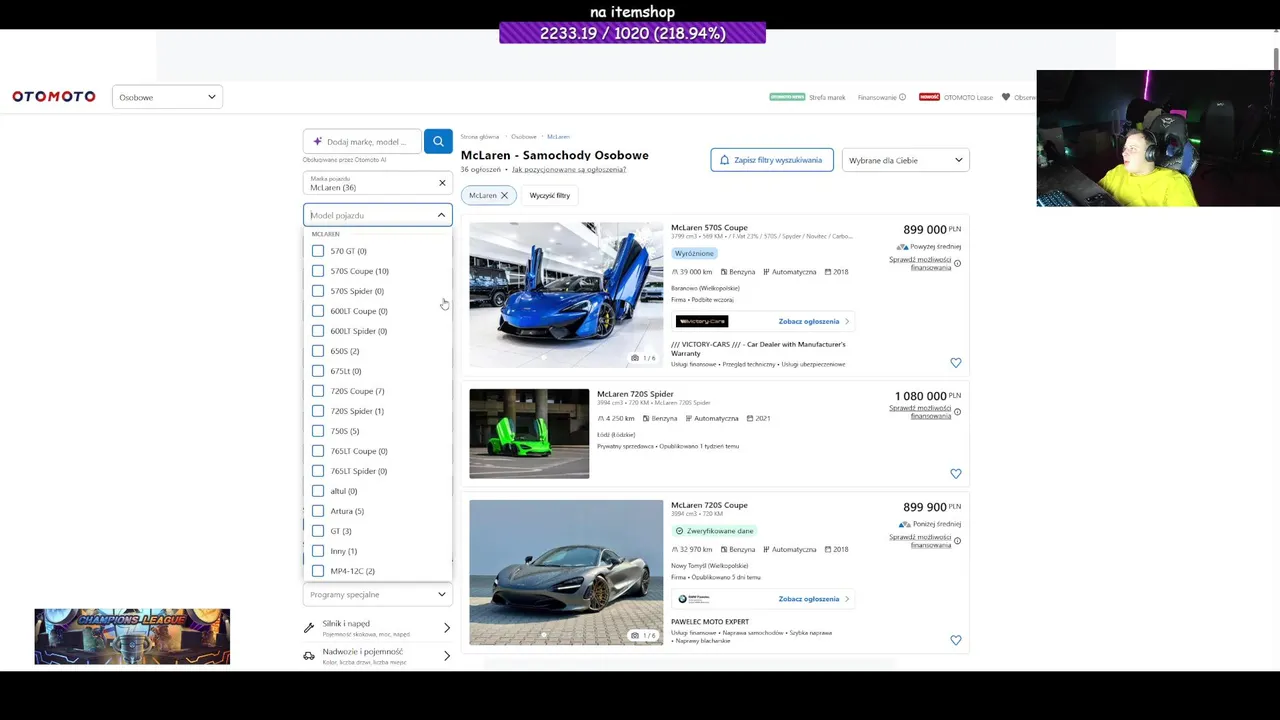Click the Nadwozie i pojemność car icon

[309, 656]
